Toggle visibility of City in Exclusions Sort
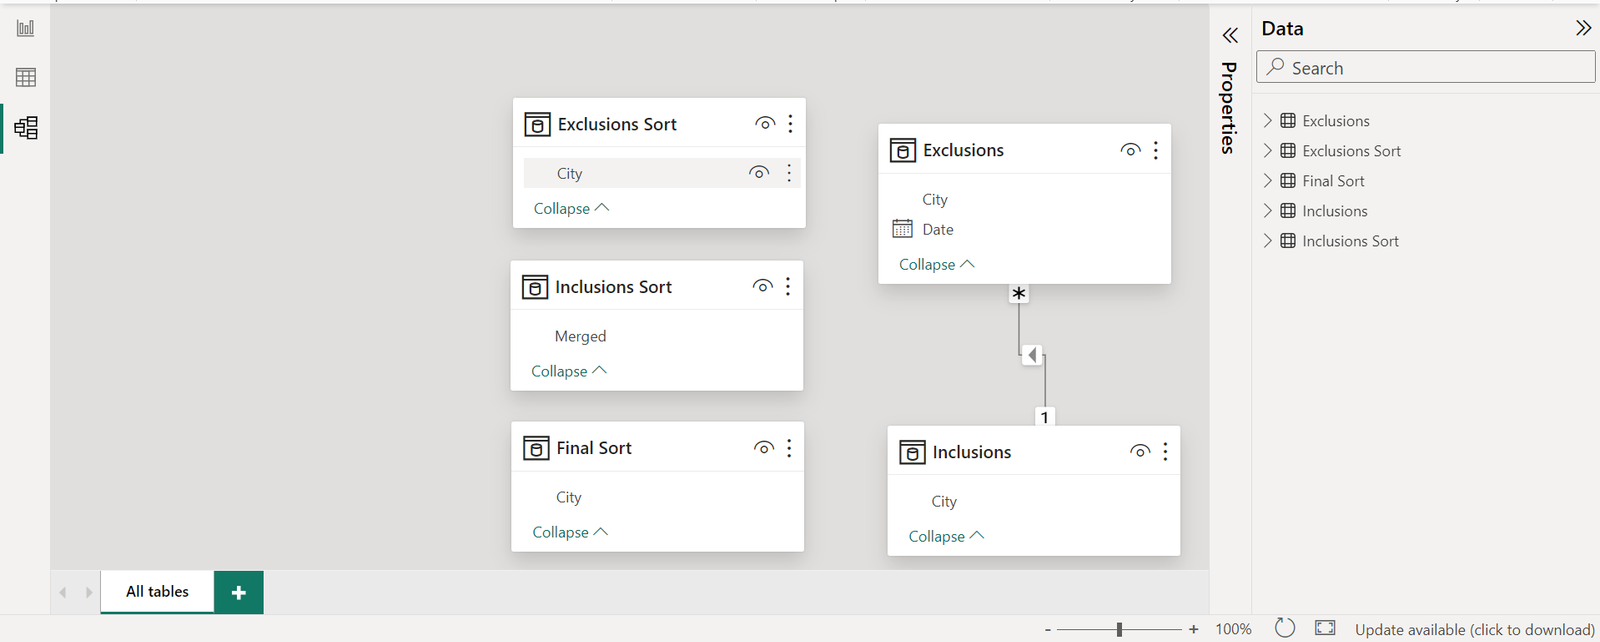This screenshot has height=642, width=1600. [759, 173]
